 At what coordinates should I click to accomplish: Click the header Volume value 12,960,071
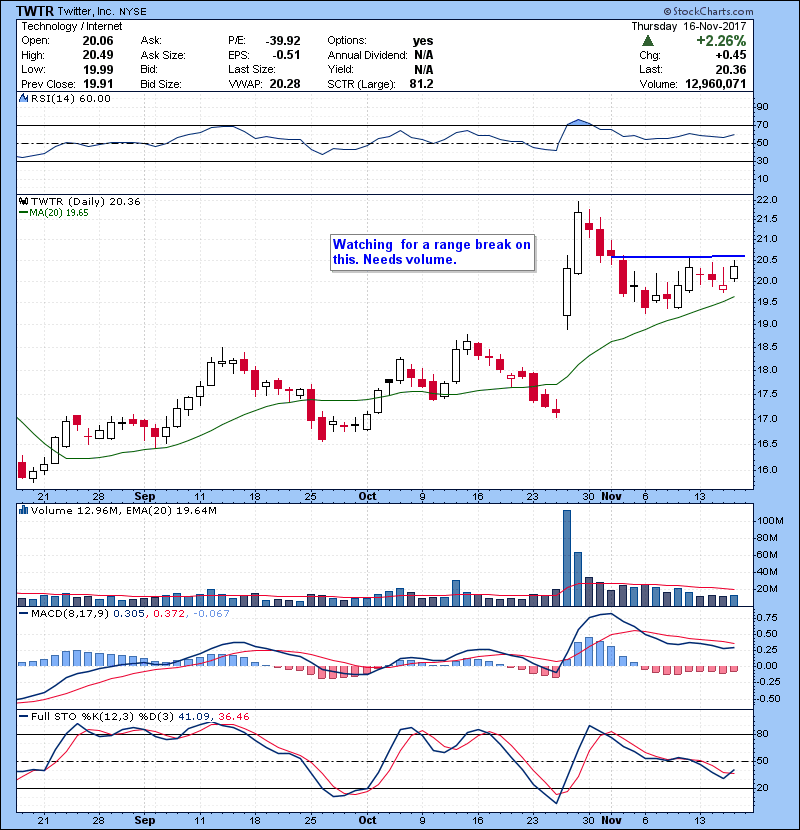coord(716,84)
